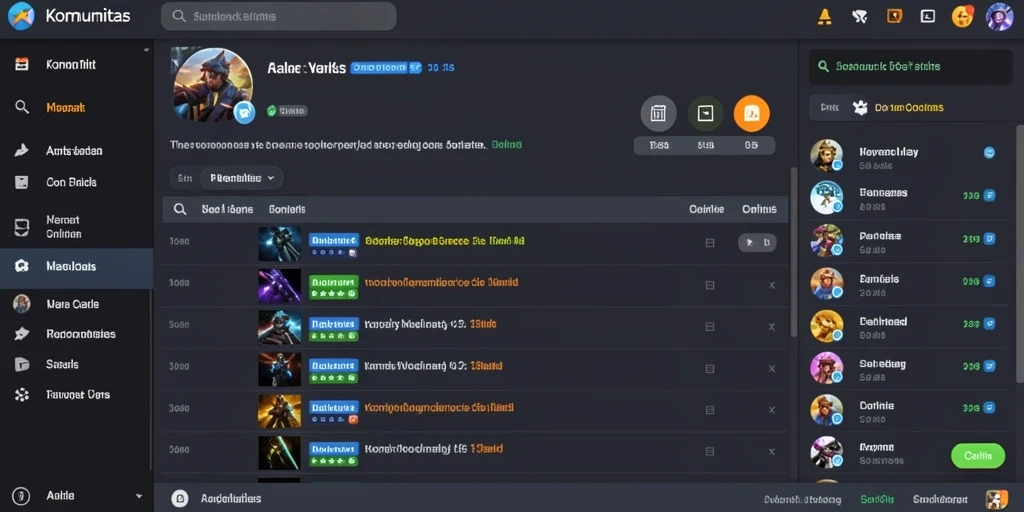
Task: Focus the top search input field
Action: pos(279,16)
